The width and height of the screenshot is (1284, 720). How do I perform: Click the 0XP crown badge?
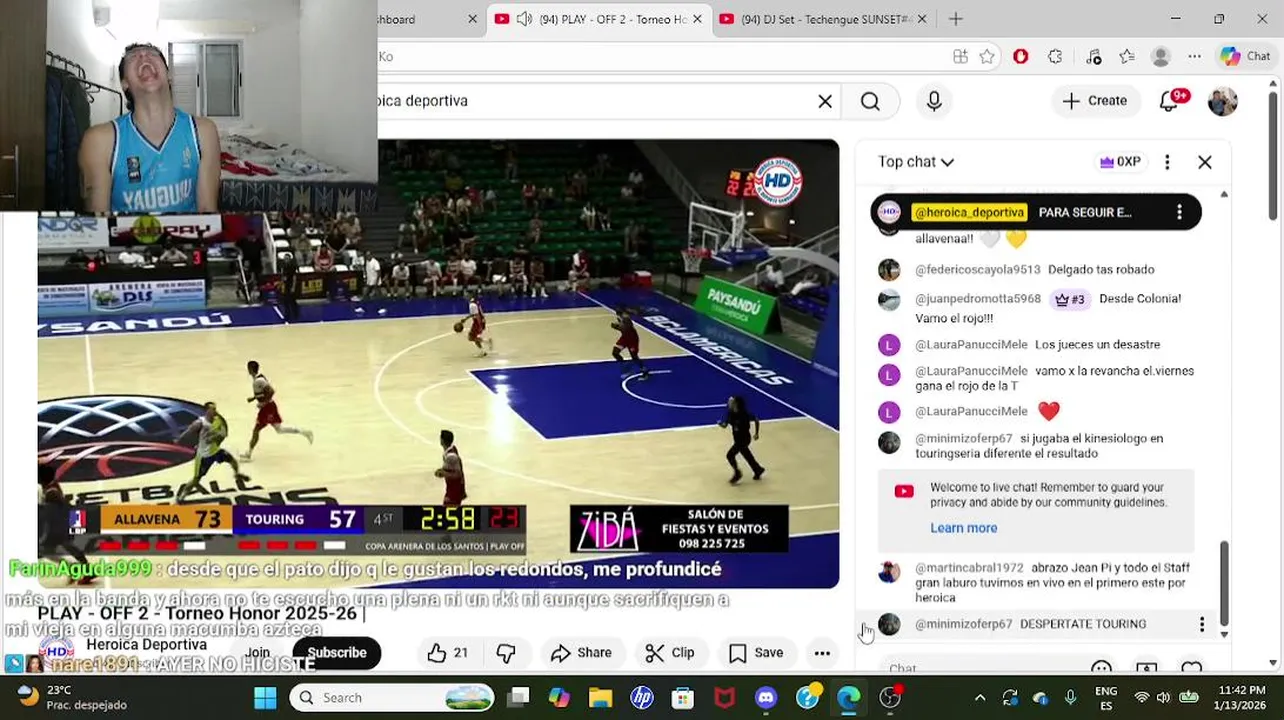tap(1120, 162)
